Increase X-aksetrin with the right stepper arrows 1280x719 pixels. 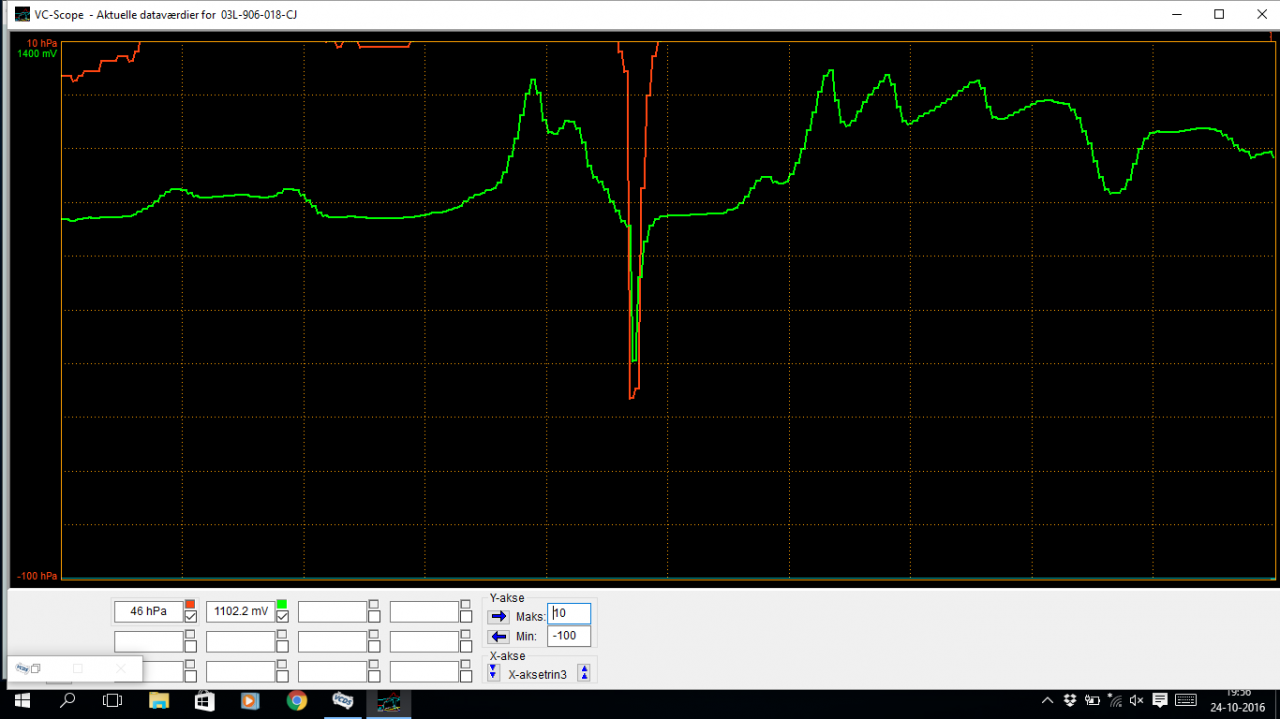[583, 672]
